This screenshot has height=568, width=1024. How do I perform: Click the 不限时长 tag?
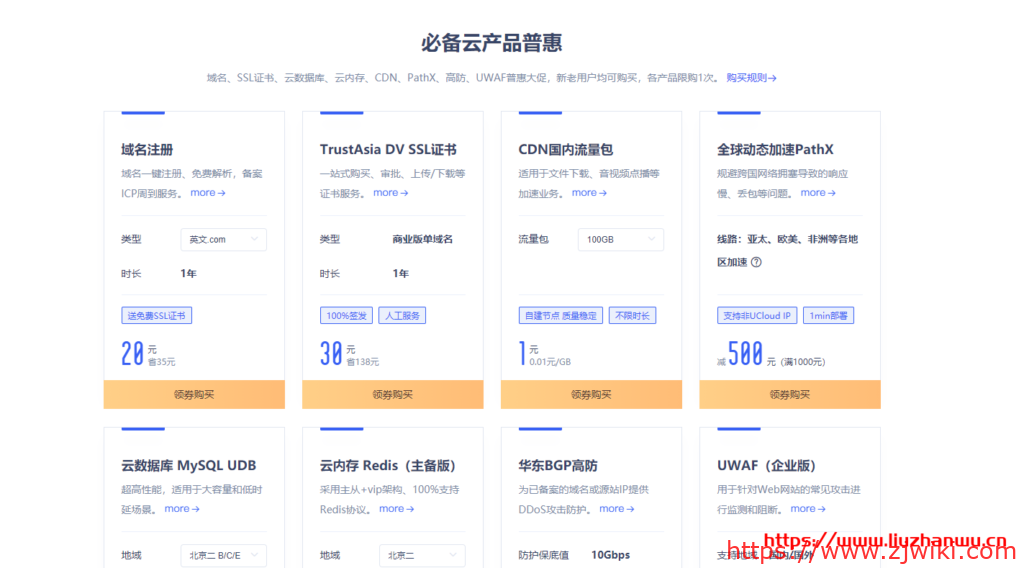point(632,315)
